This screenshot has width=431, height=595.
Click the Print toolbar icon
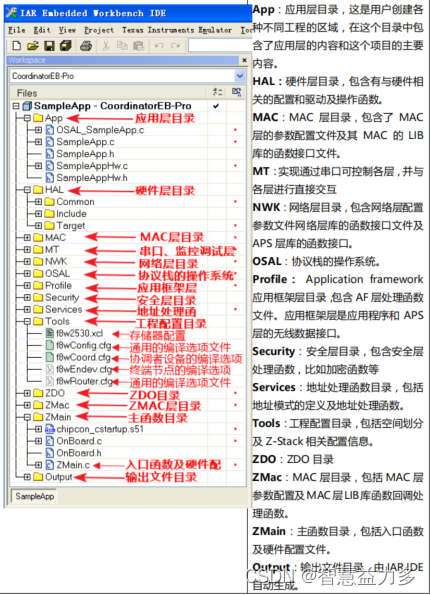pos(86,46)
